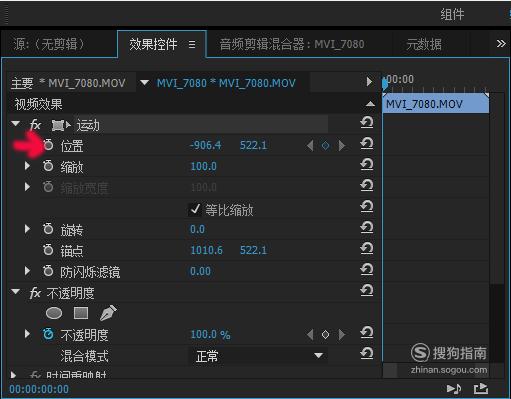Toggle audio loop playback icon
The width and height of the screenshot is (511, 399).
454,389
